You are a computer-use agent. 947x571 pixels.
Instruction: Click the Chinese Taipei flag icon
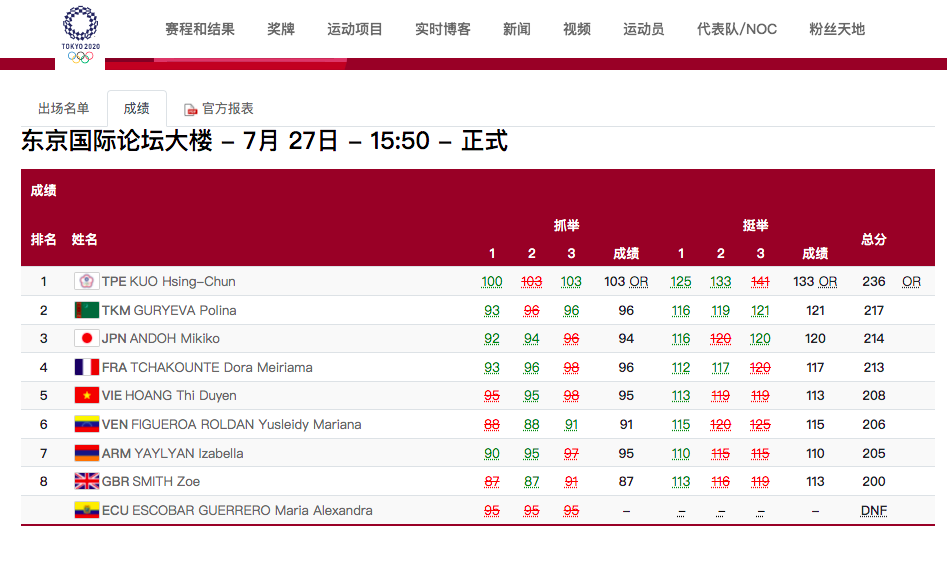(87, 282)
